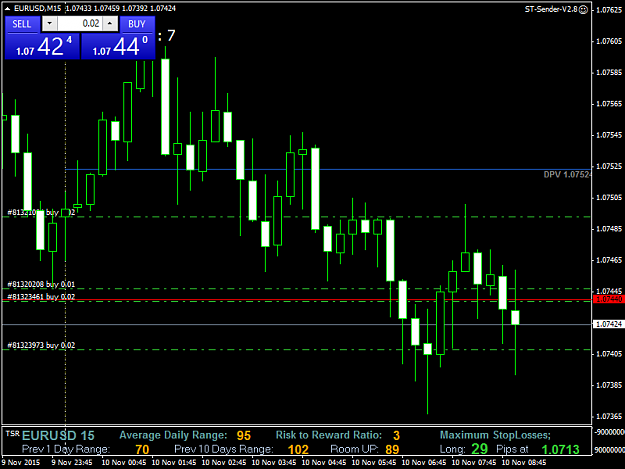Click the 9 Nov 23:45 time label

[x=72, y=463]
